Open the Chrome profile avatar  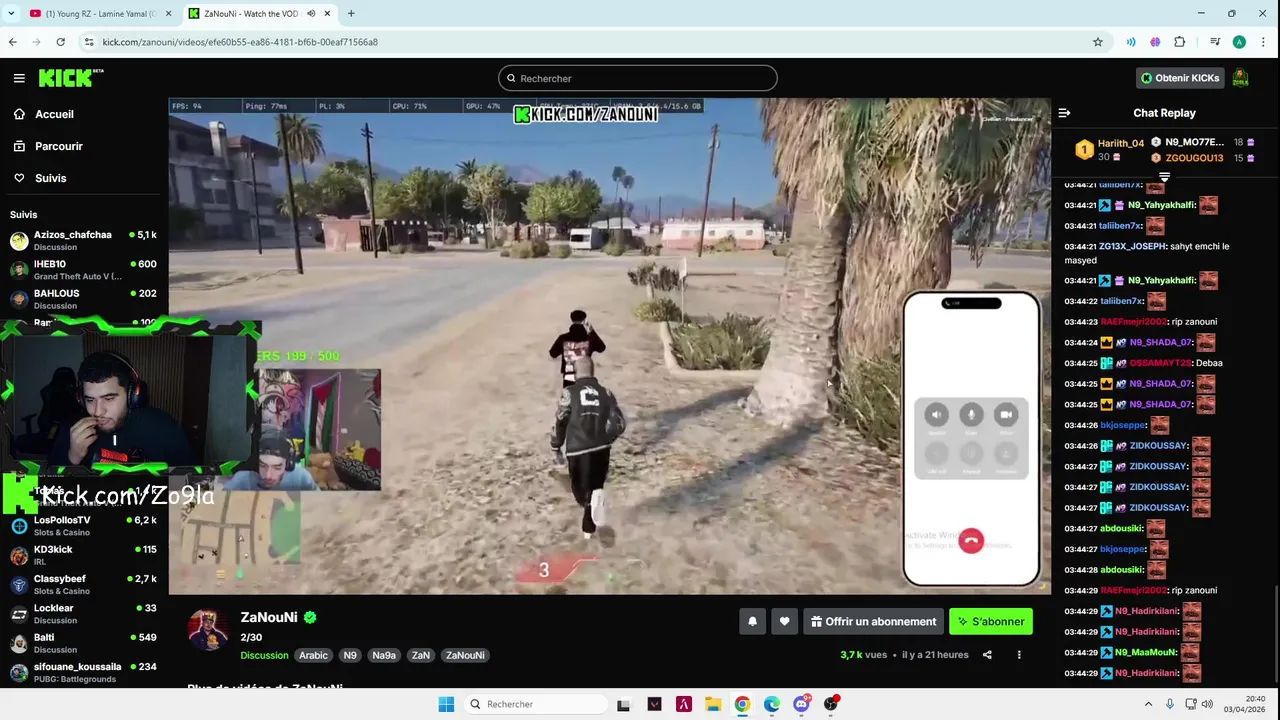(1239, 42)
